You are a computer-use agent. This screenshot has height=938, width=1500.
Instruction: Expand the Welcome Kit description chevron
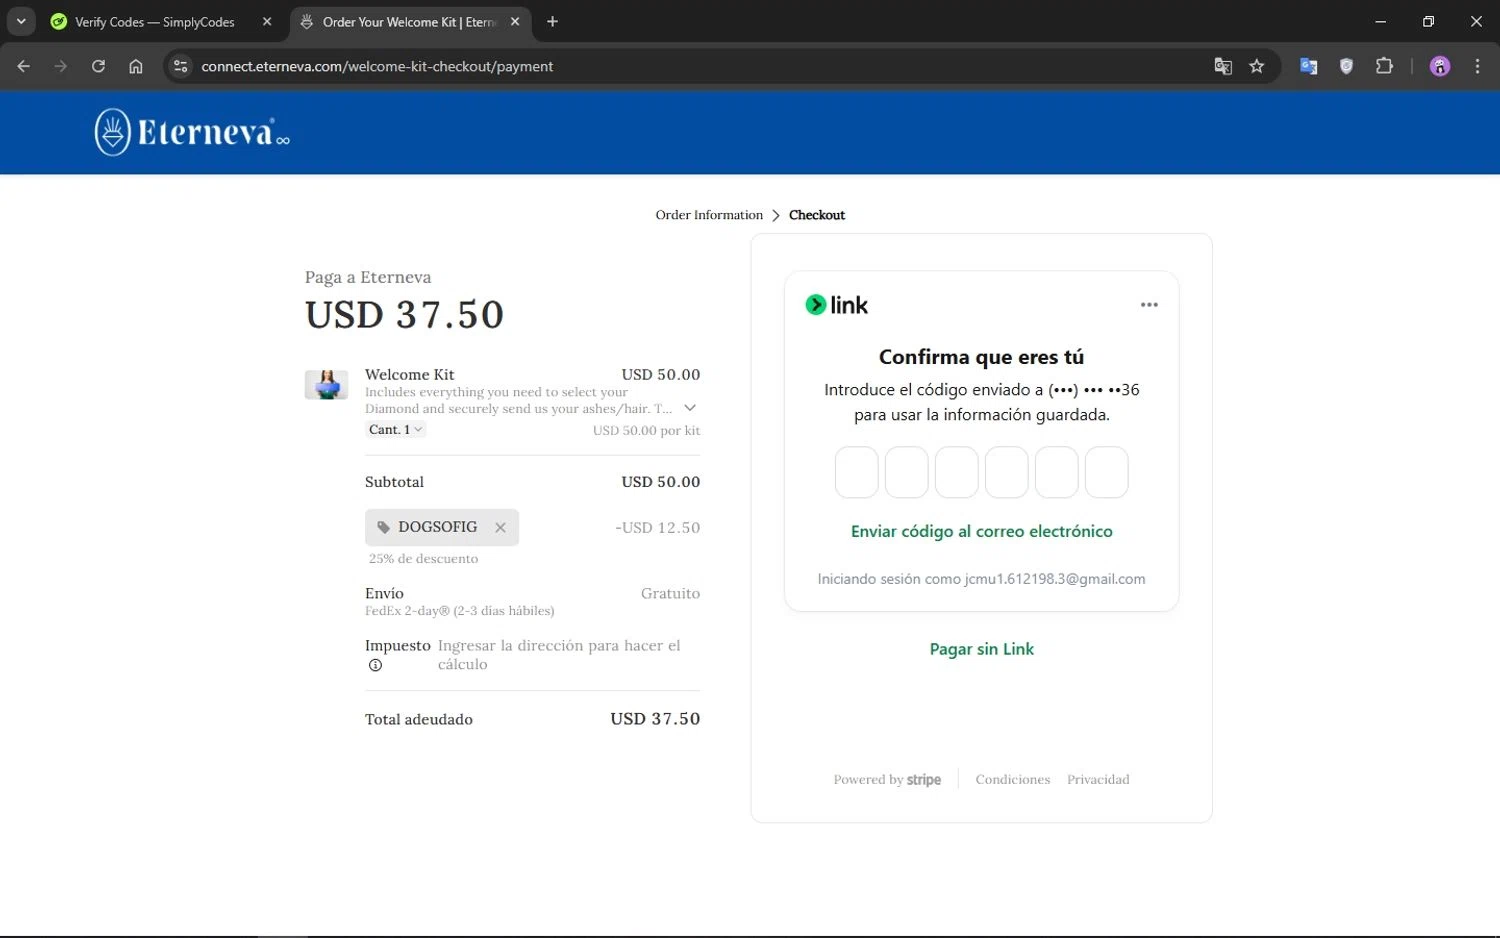tap(689, 408)
